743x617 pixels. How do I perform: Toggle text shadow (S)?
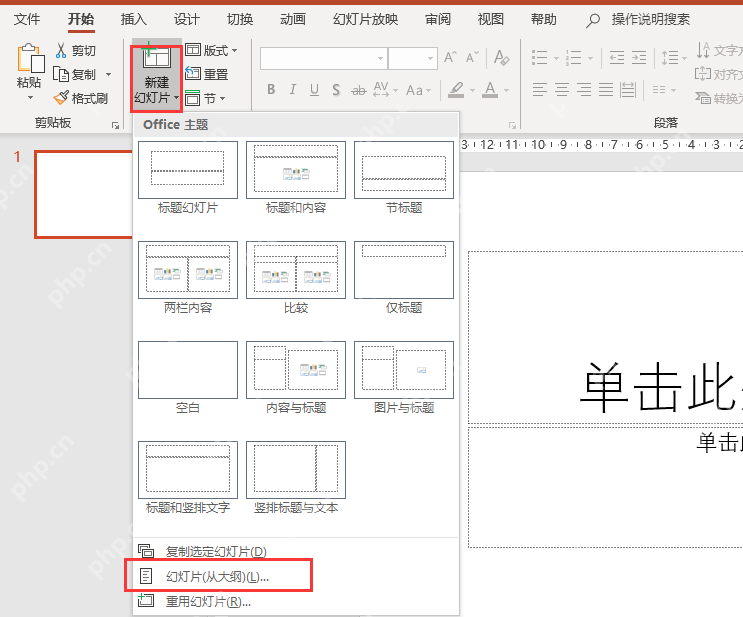point(336,90)
